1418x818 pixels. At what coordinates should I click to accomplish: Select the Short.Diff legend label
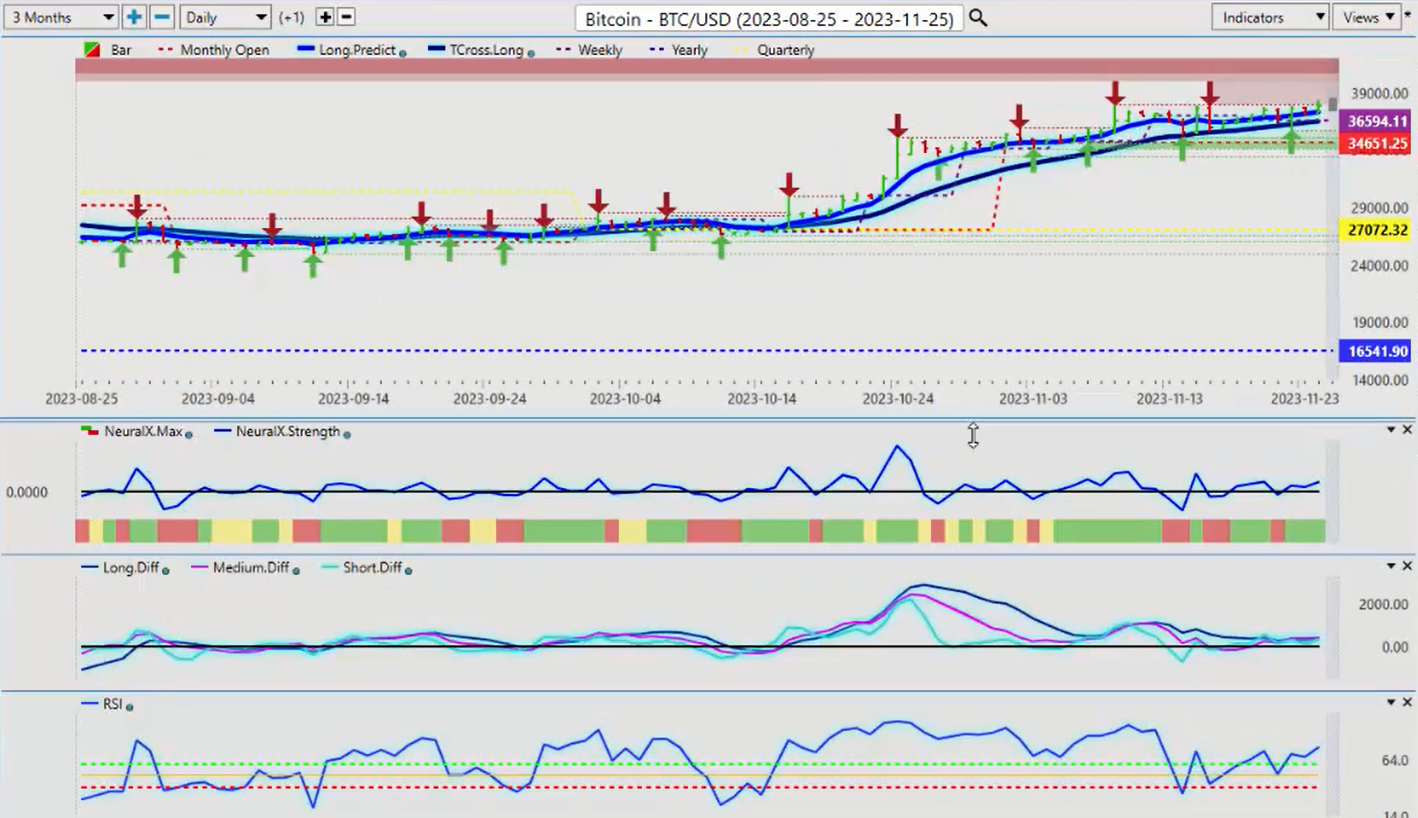pyautogui.click(x=372, y=567)
